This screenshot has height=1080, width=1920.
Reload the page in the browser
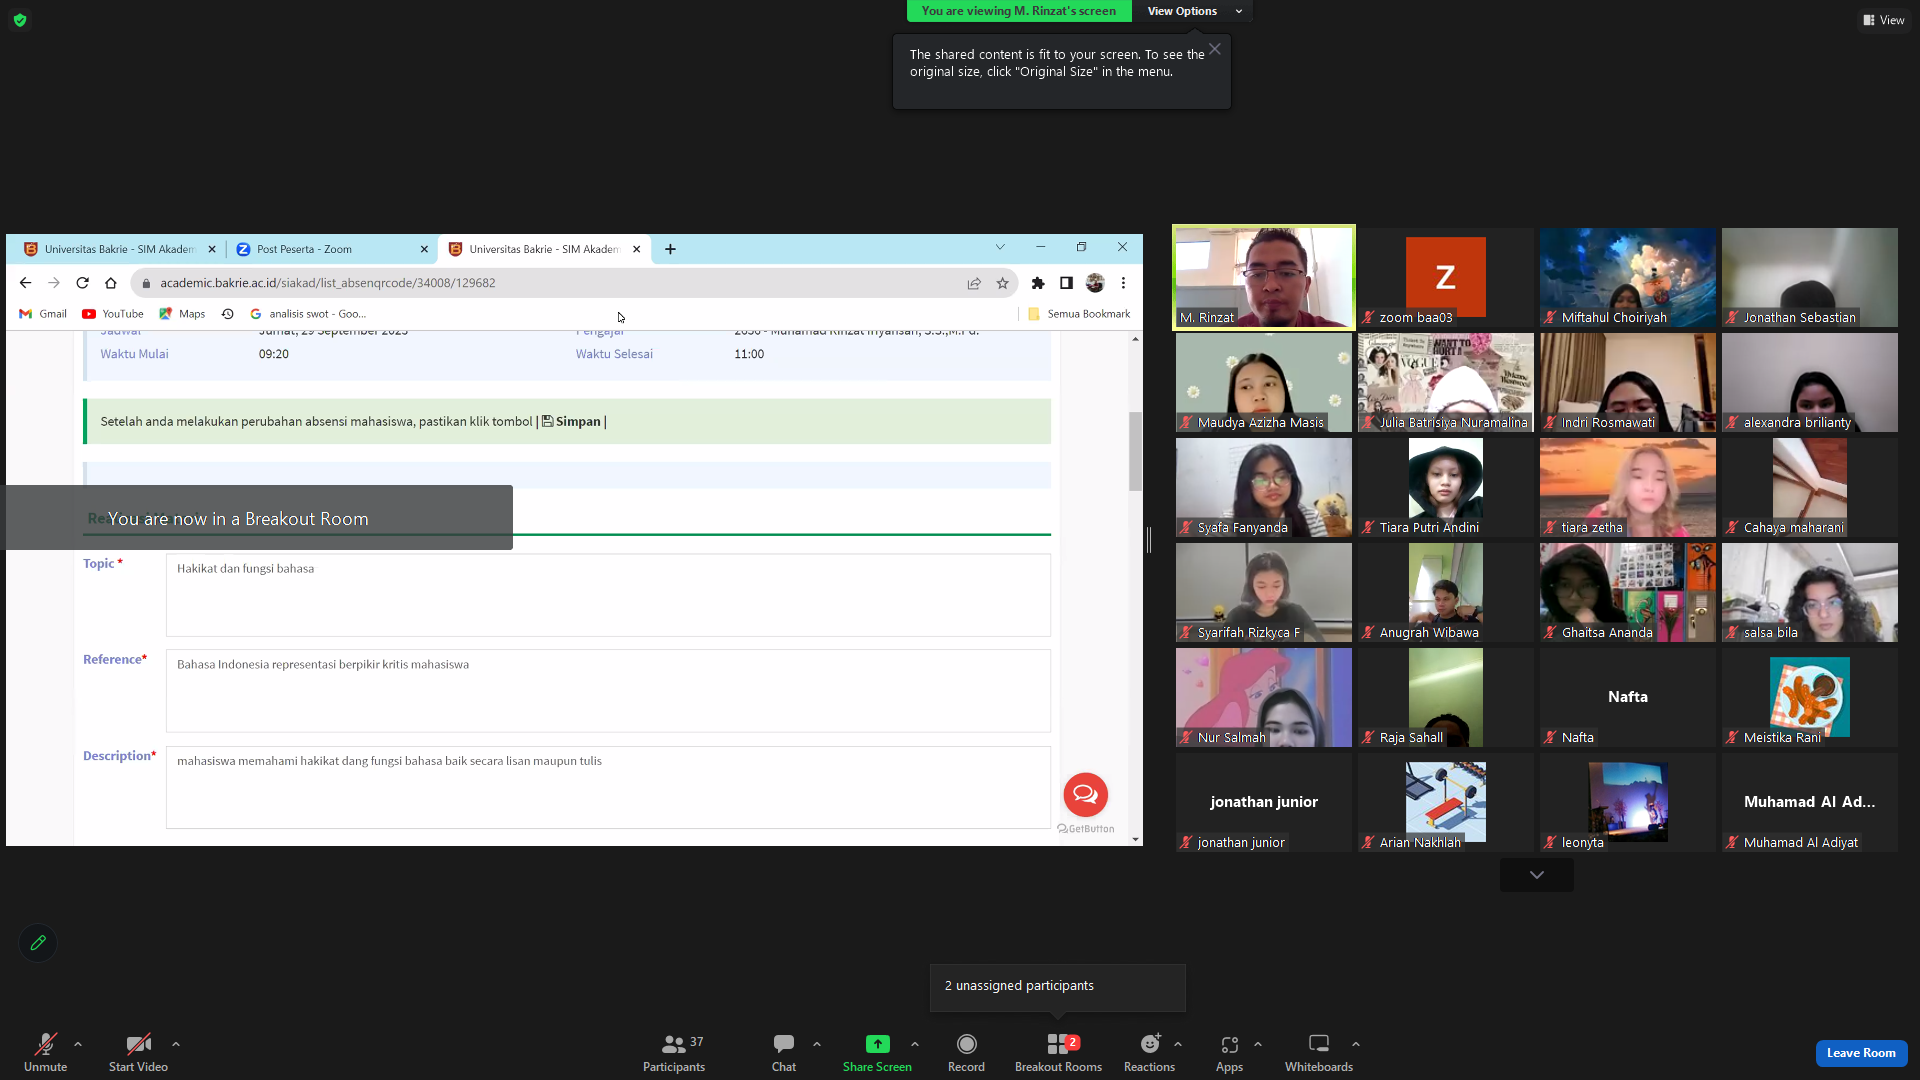click(x=83, y=283)
